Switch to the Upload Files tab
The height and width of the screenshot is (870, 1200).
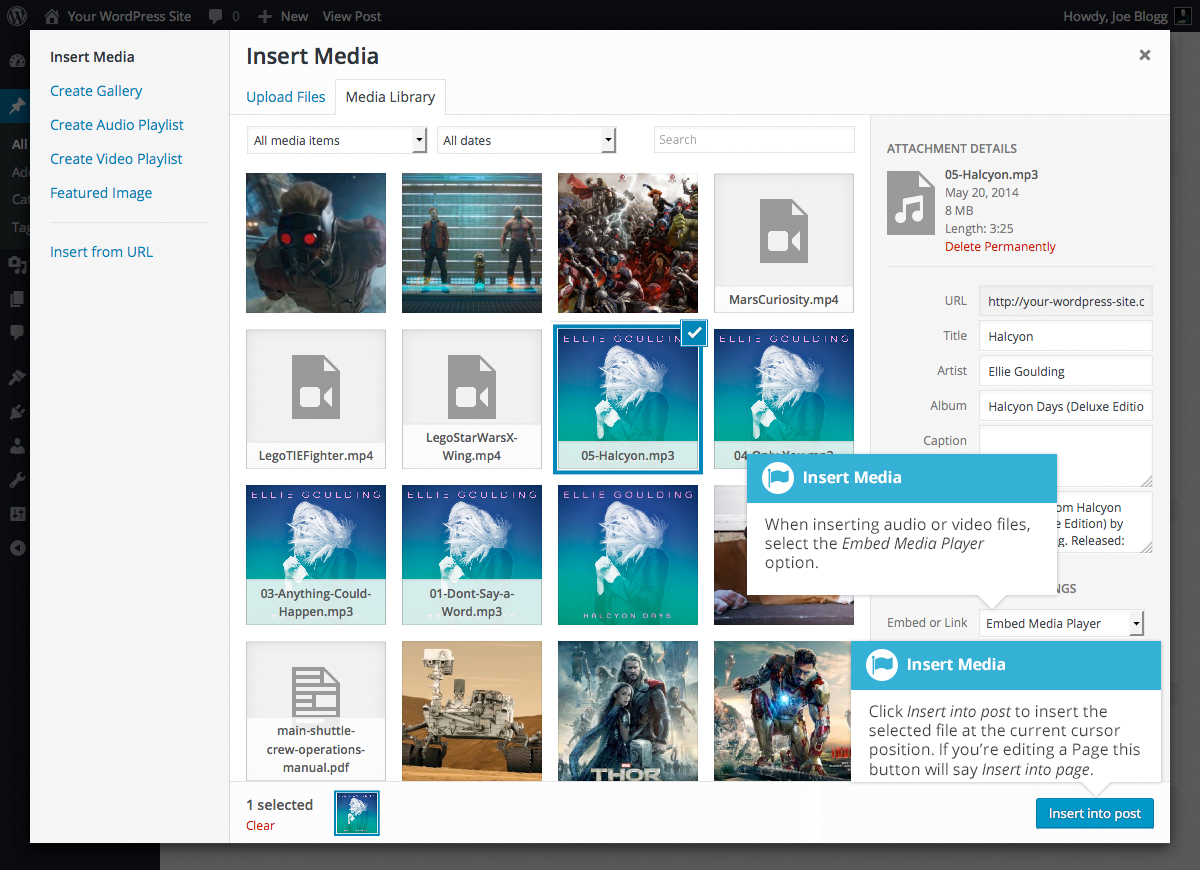pos(286,97)
